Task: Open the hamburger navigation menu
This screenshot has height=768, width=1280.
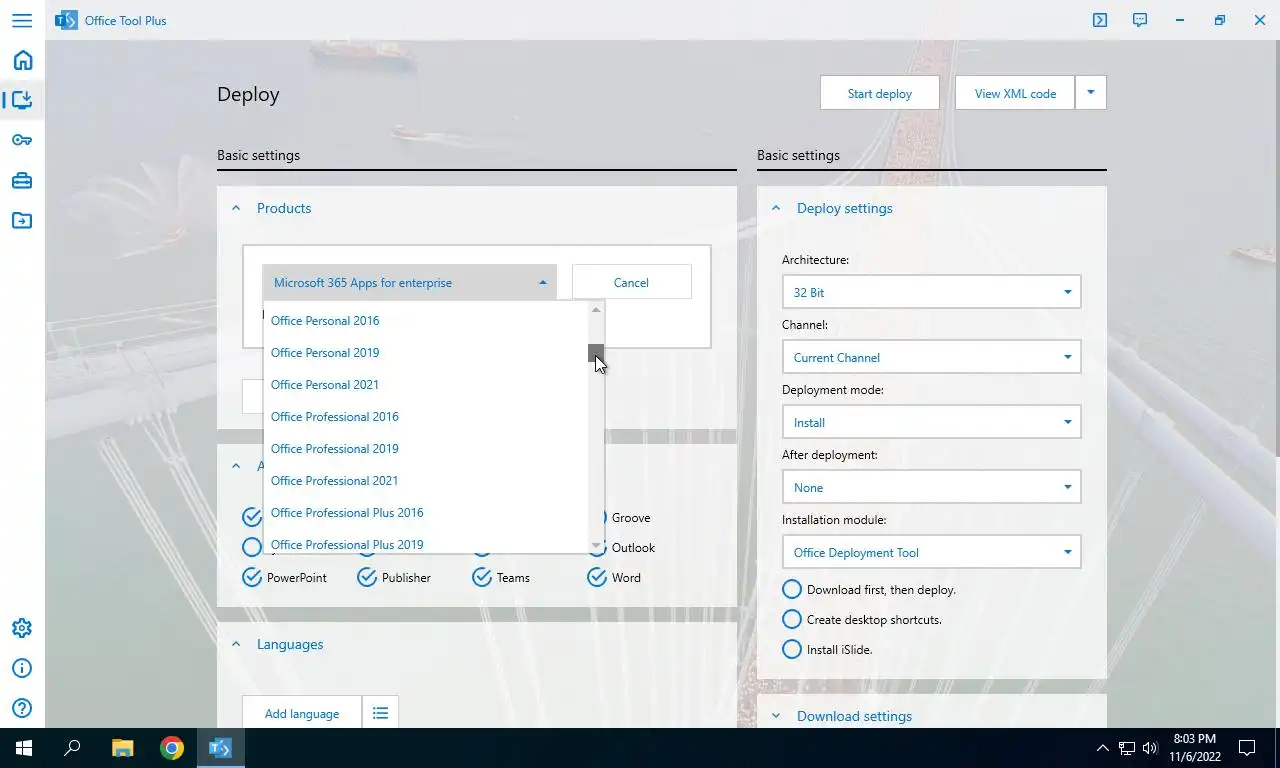Action: tap(22, 20)
